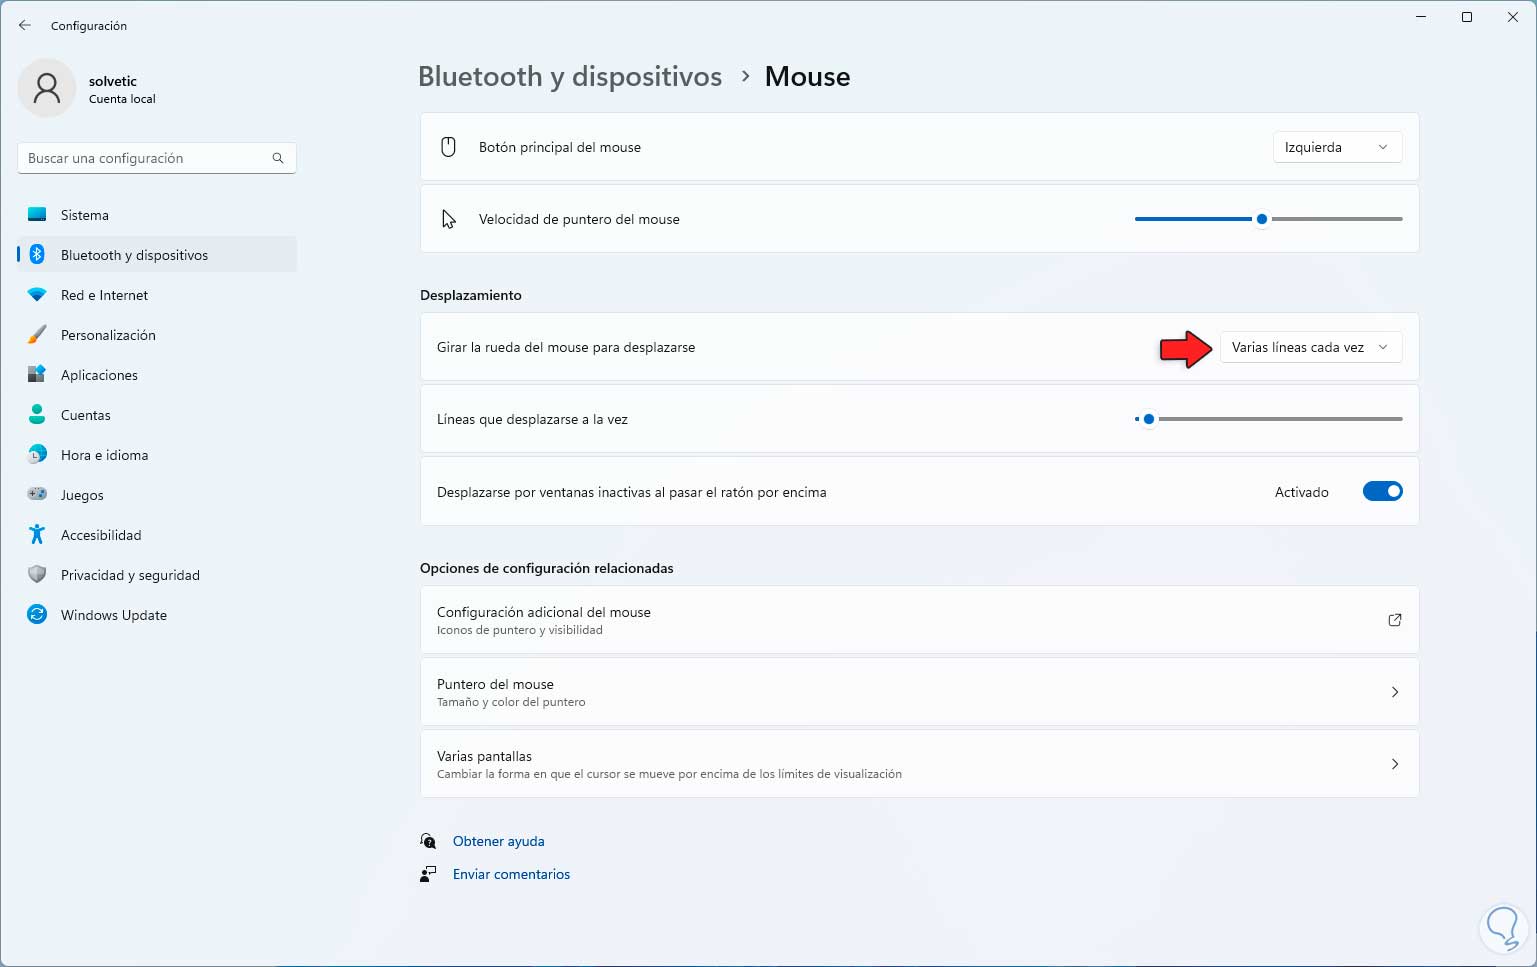This screenshot has height=967, width=1537.
Task: Select Sistema in the sidebar
Action: click(85, 215)
